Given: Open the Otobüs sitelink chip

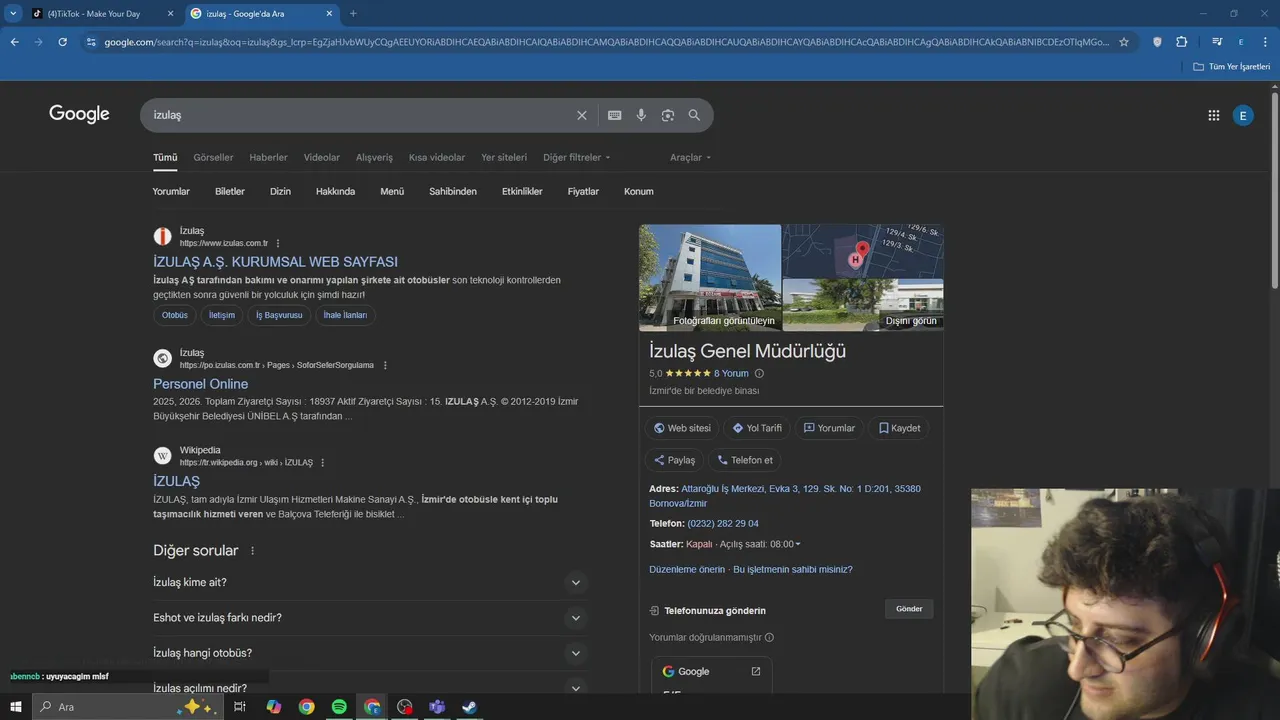Looking at the screenshot, I should coord(175,315).
